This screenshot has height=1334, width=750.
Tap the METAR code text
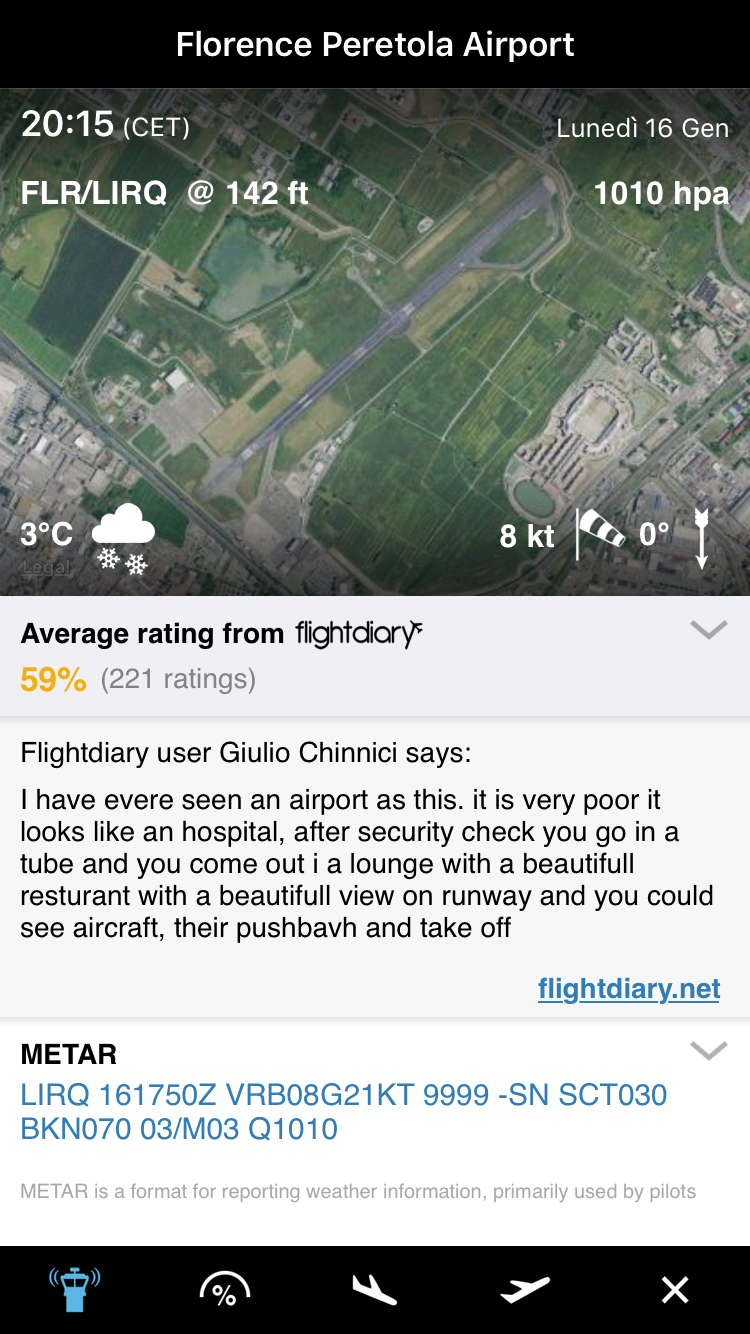click(343, 1112)
